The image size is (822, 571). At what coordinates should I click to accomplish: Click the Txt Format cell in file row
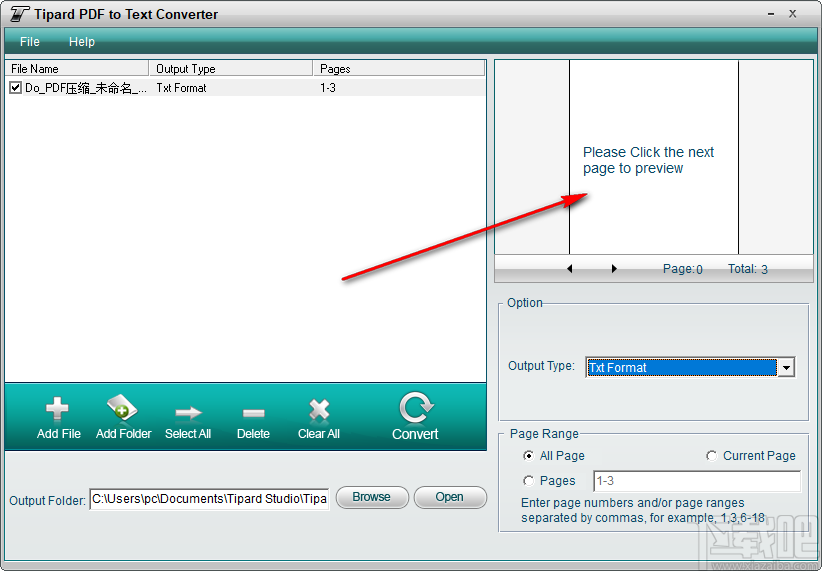[181, 88]
